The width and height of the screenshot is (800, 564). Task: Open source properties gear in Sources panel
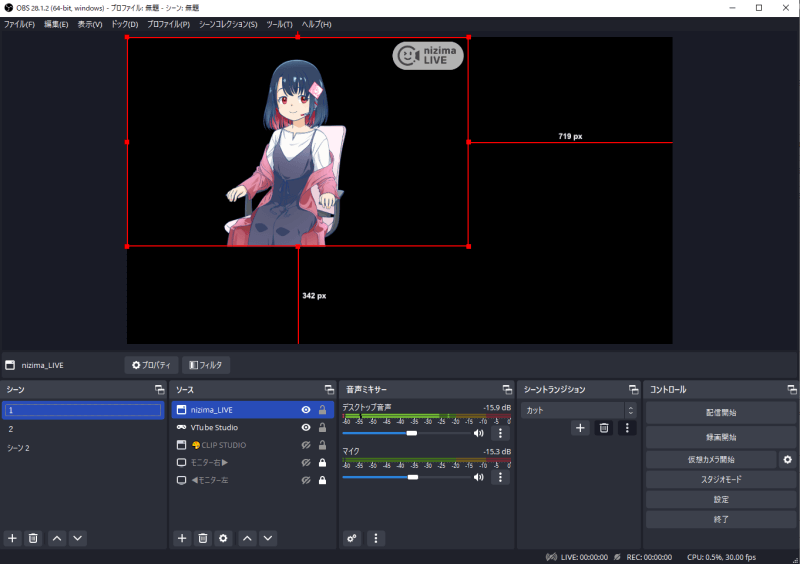[223, 538]
